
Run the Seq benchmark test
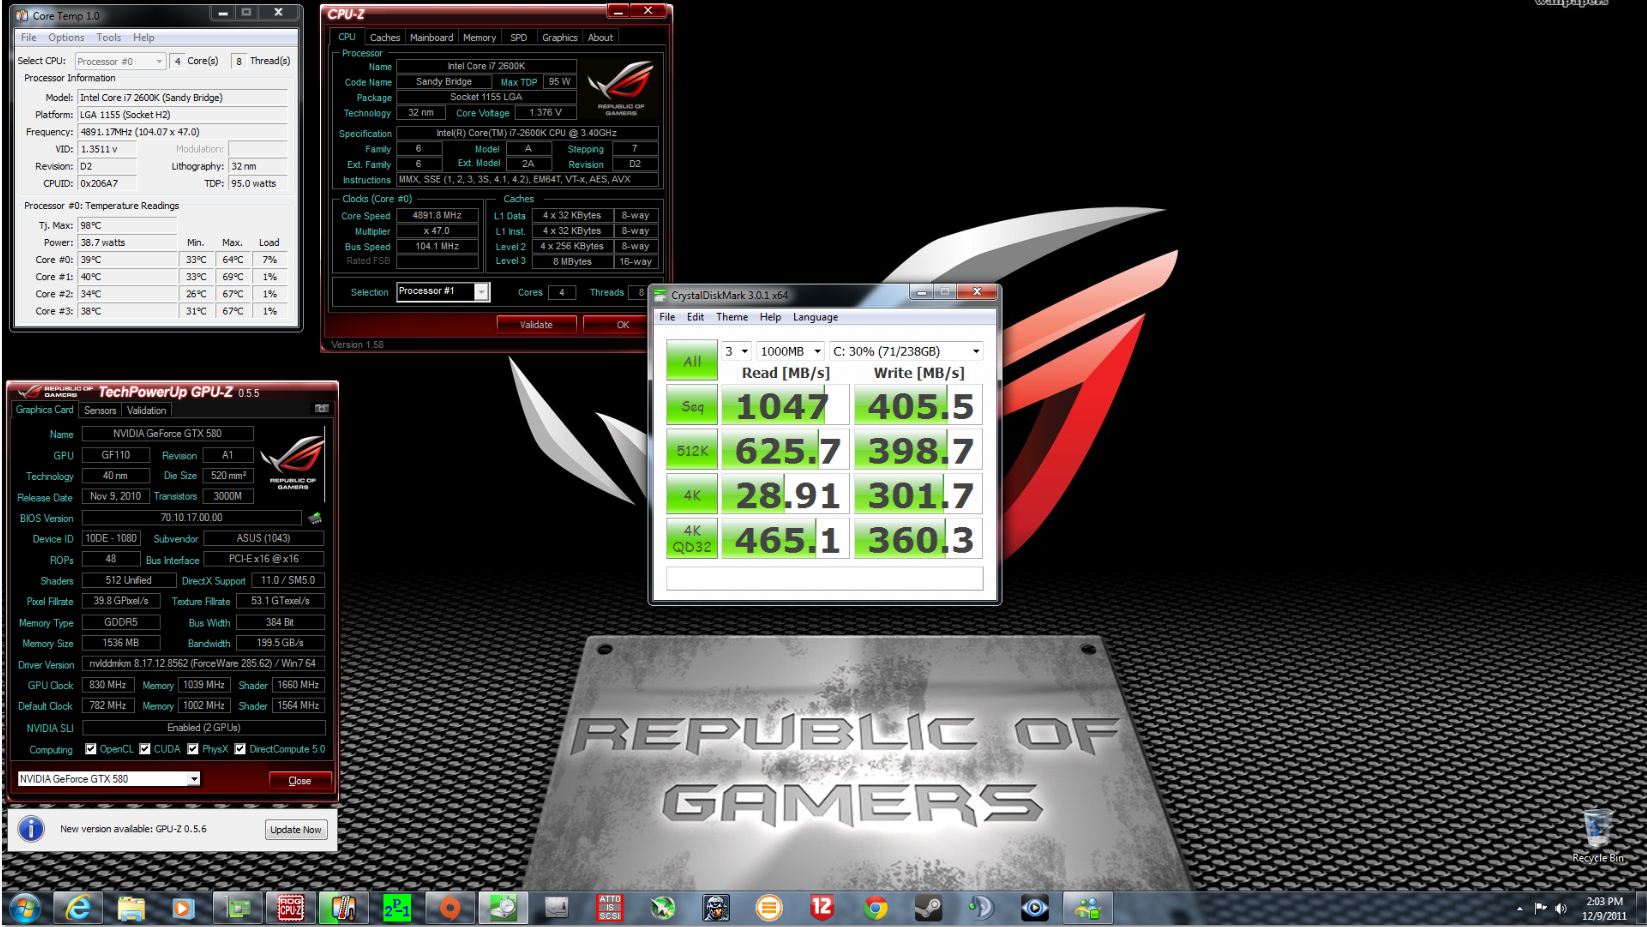pyautogui.click(x=692, y=406)
